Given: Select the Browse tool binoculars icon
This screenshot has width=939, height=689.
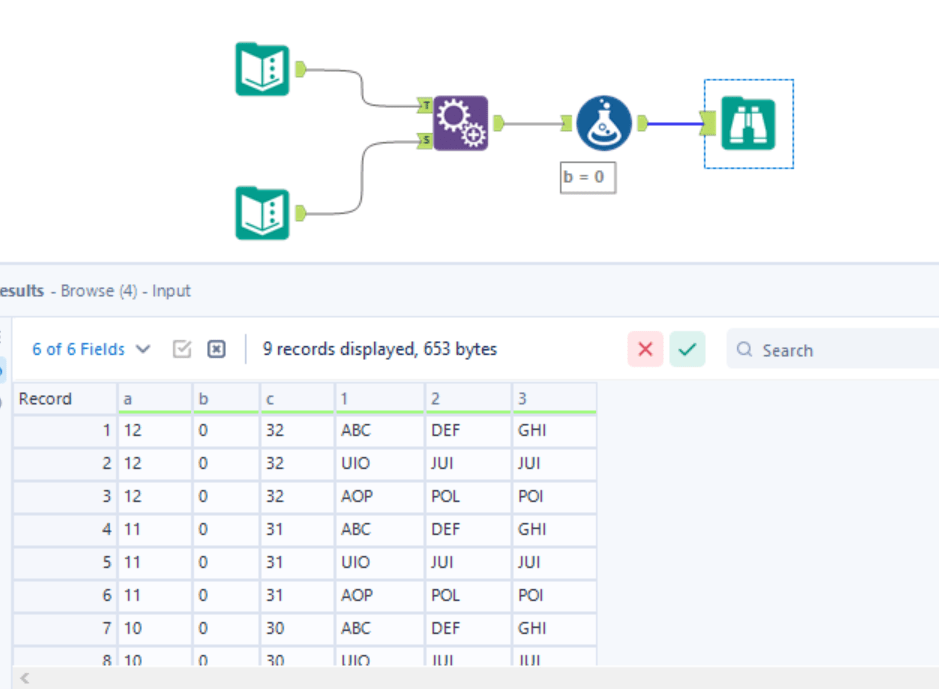Looking at the screenshot, I should (x=749, y=123).
